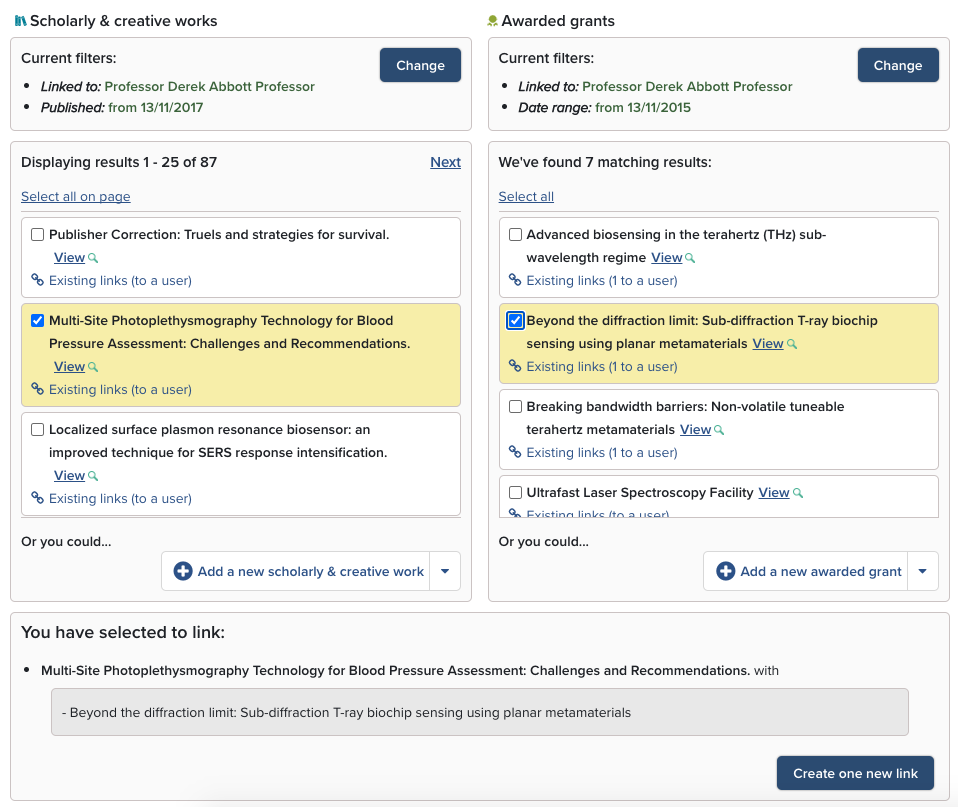Go to Next page of results

pyautogui.click(x=445, y=162)
